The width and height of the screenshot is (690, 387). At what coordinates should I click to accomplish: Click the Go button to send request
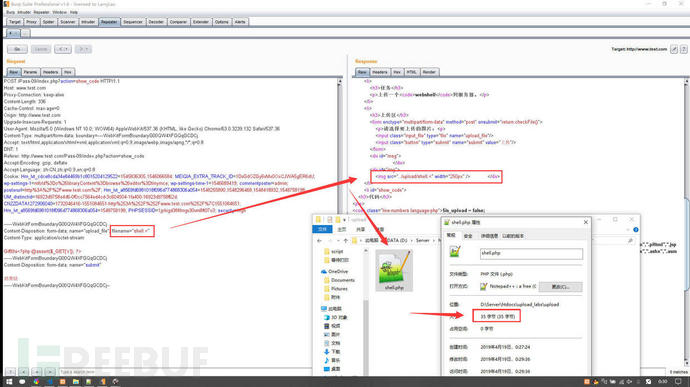(x=17, y=49)
